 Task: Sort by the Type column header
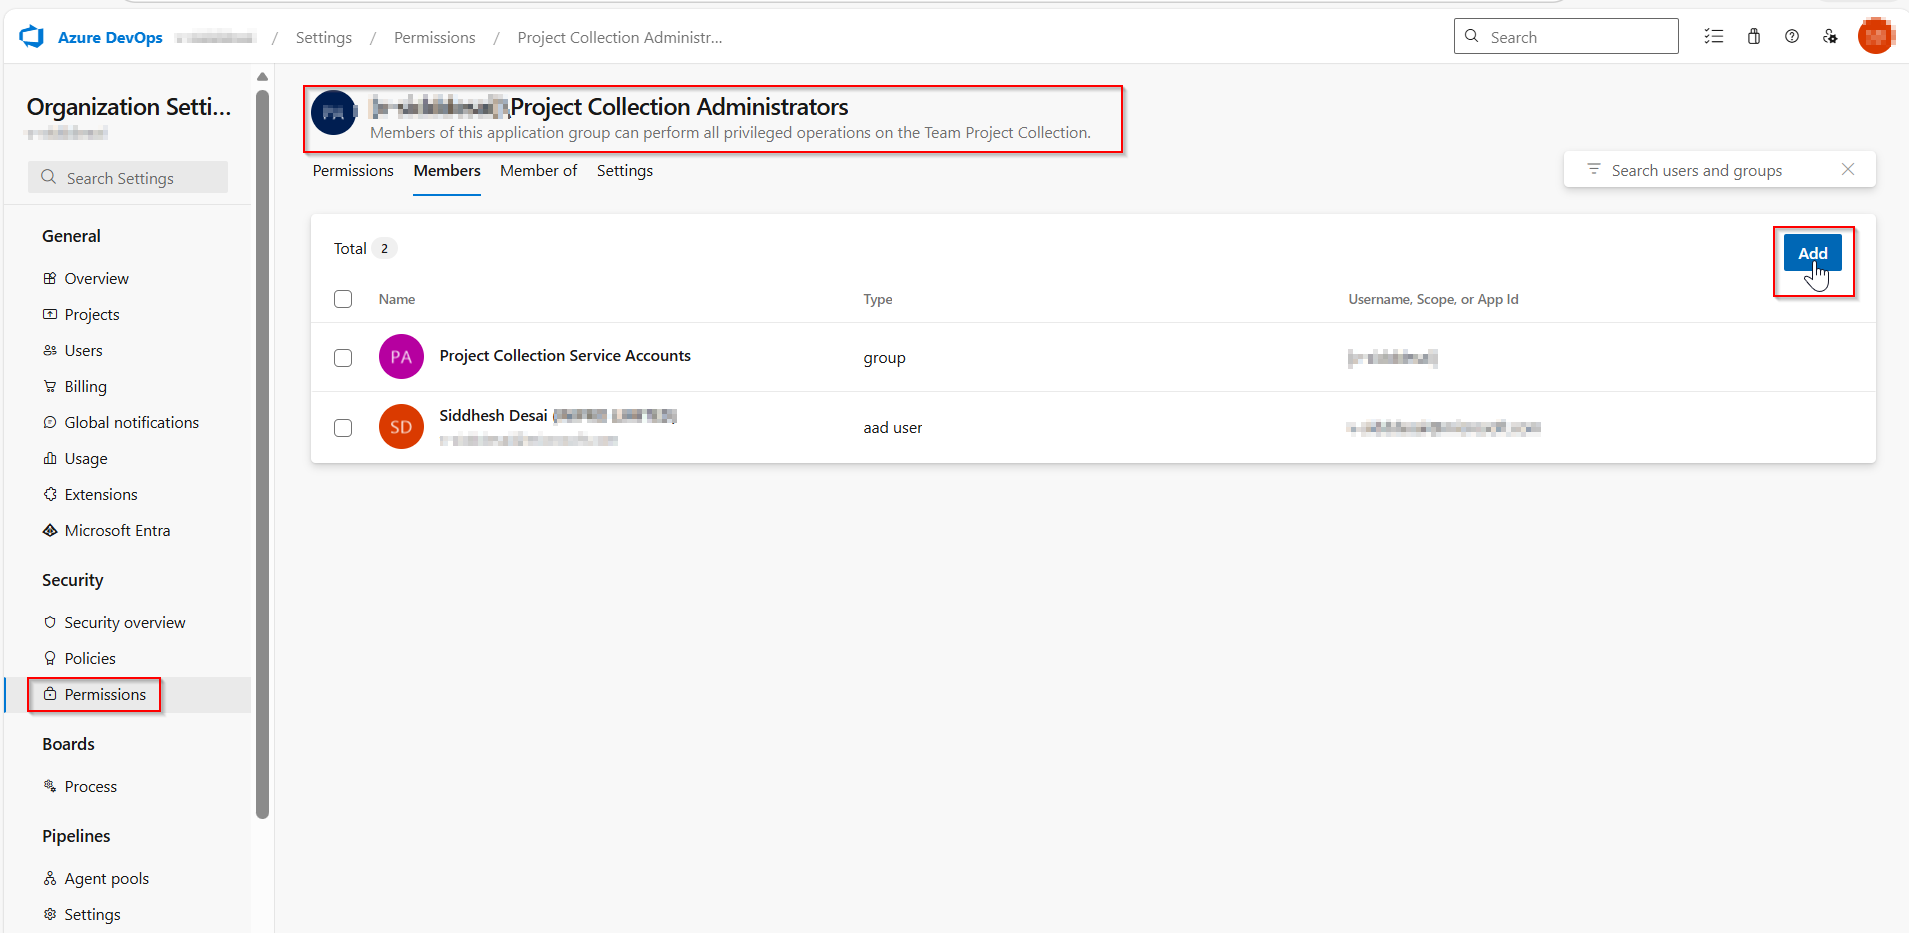(x=878, y=299)
